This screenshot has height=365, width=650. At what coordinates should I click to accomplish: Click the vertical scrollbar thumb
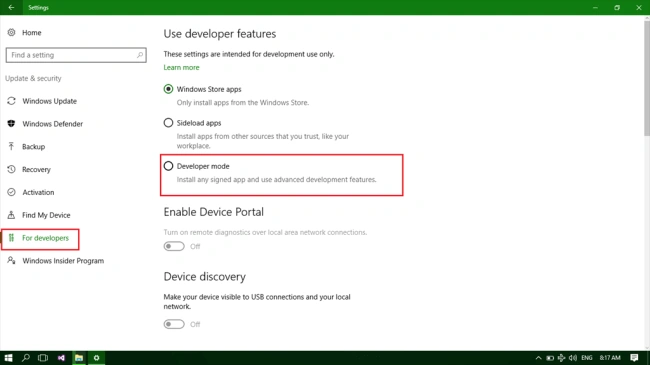pos(647,79)
